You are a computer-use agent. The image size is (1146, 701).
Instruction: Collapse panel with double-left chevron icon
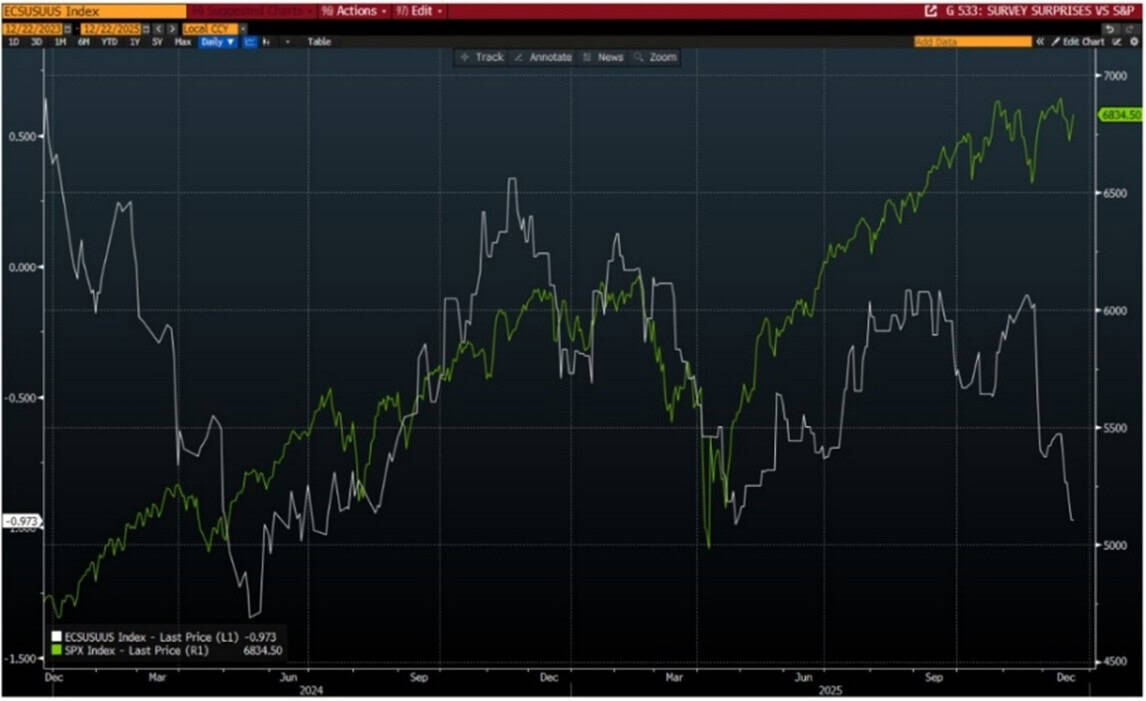[x=1040, y=42]
